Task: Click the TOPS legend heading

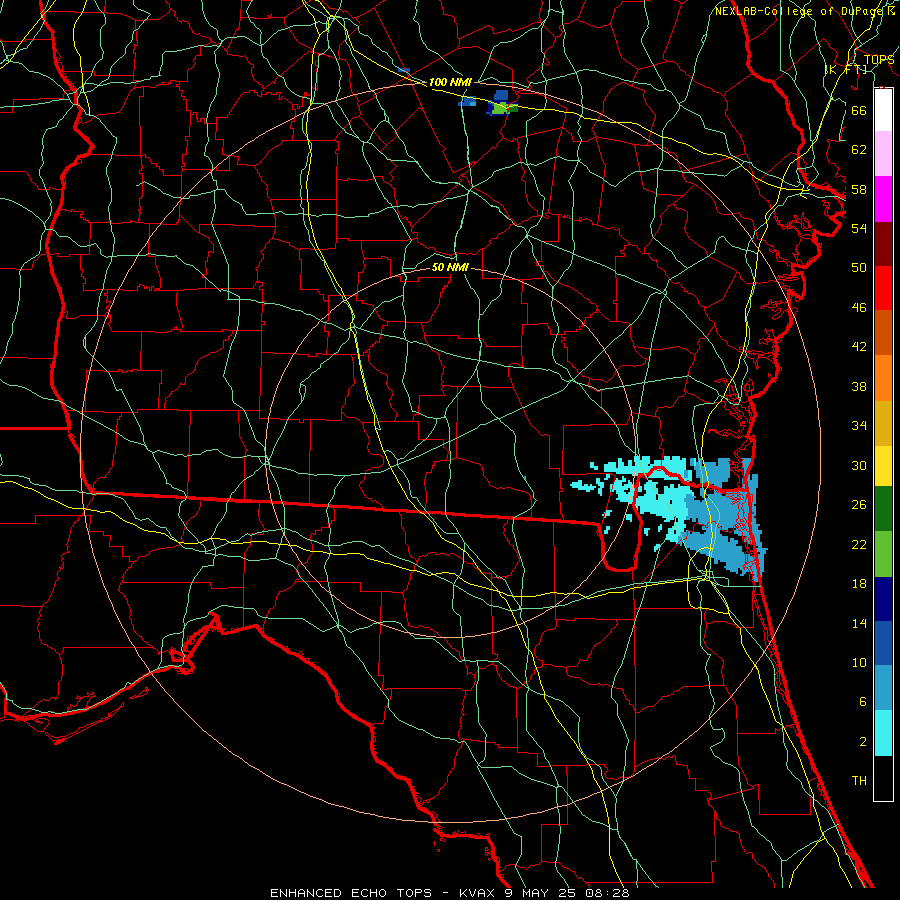Action: tap(879, 59)
